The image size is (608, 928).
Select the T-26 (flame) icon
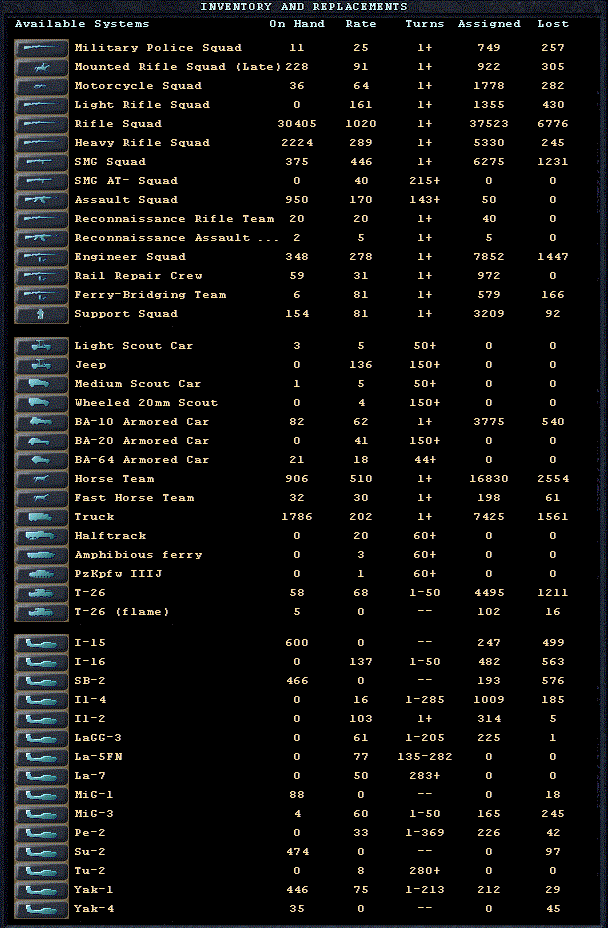(x=41, y=612)
